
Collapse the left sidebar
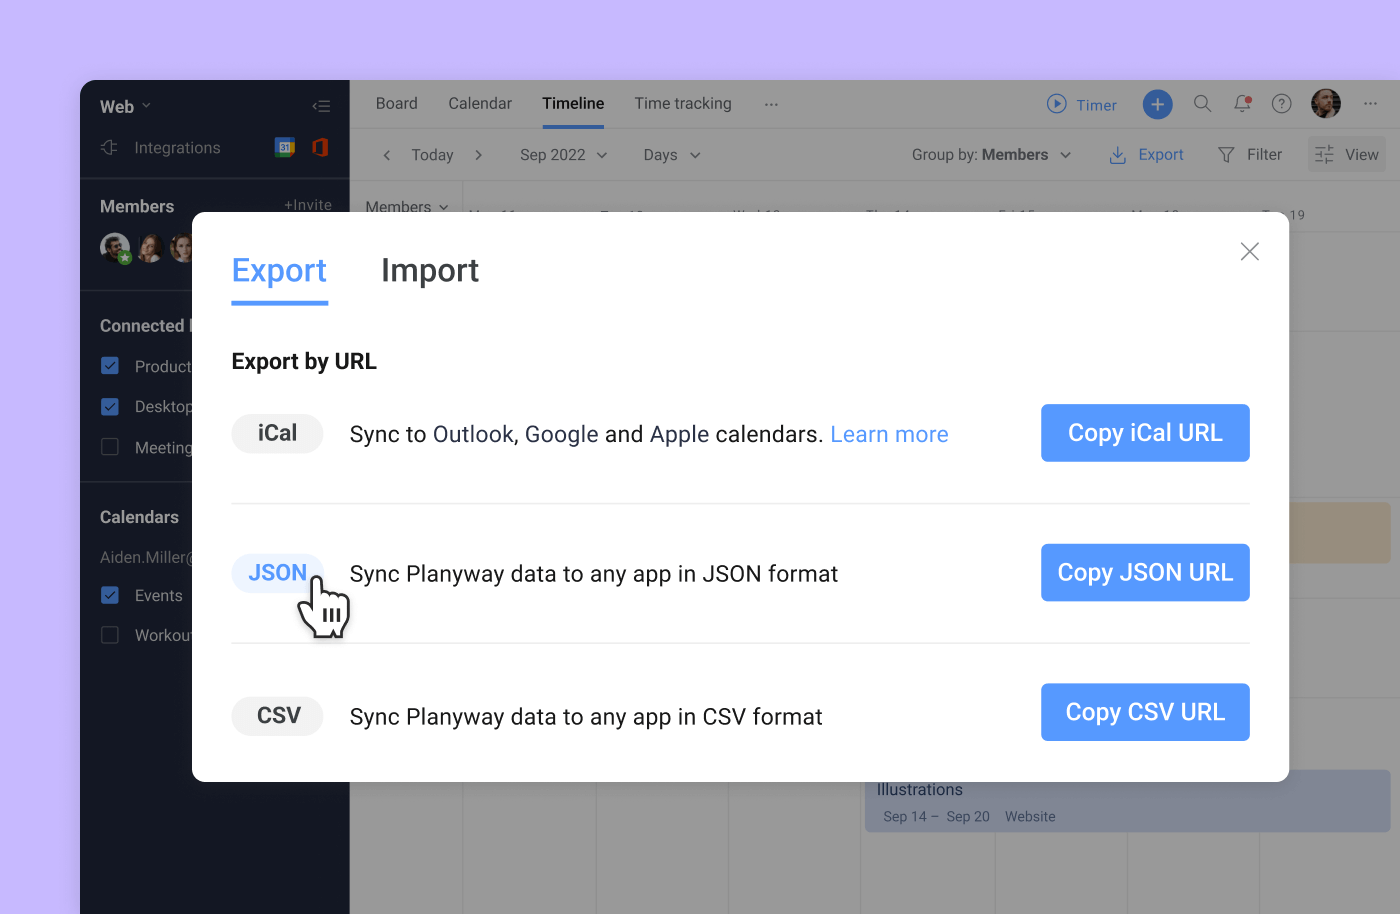(321, 105)
